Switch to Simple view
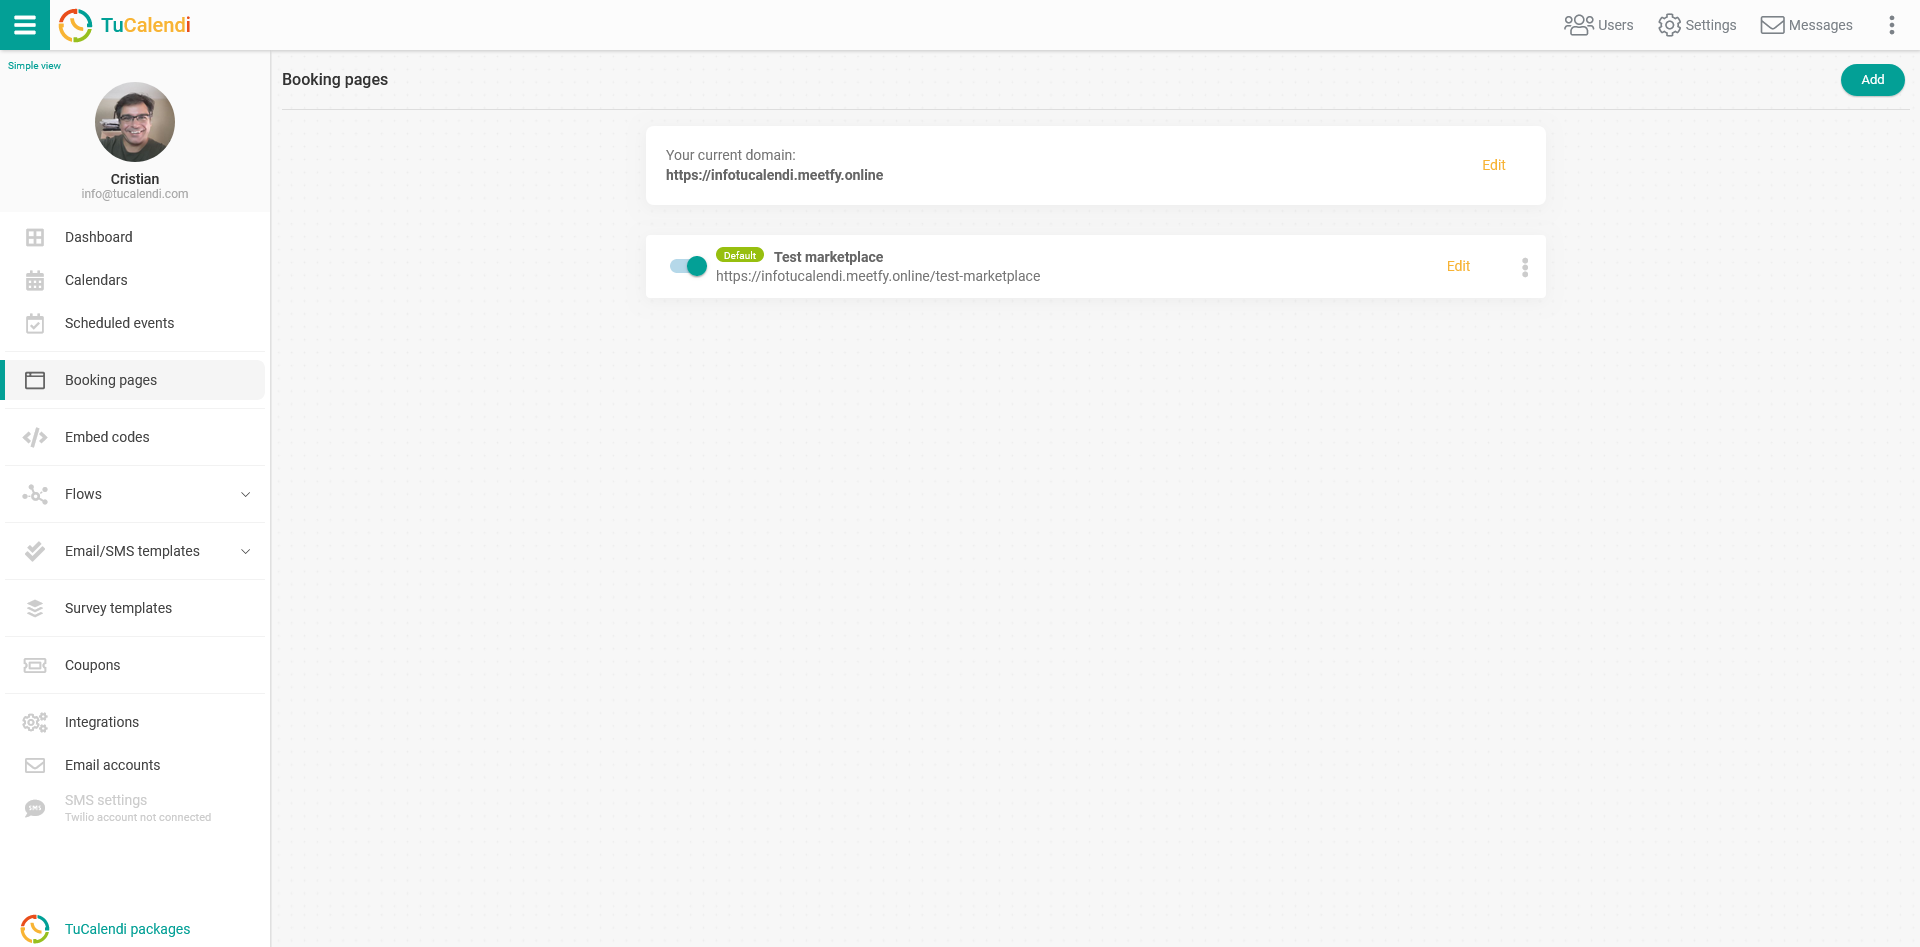The height and width of the screenshot is (947, 1920). pos(34,66)
